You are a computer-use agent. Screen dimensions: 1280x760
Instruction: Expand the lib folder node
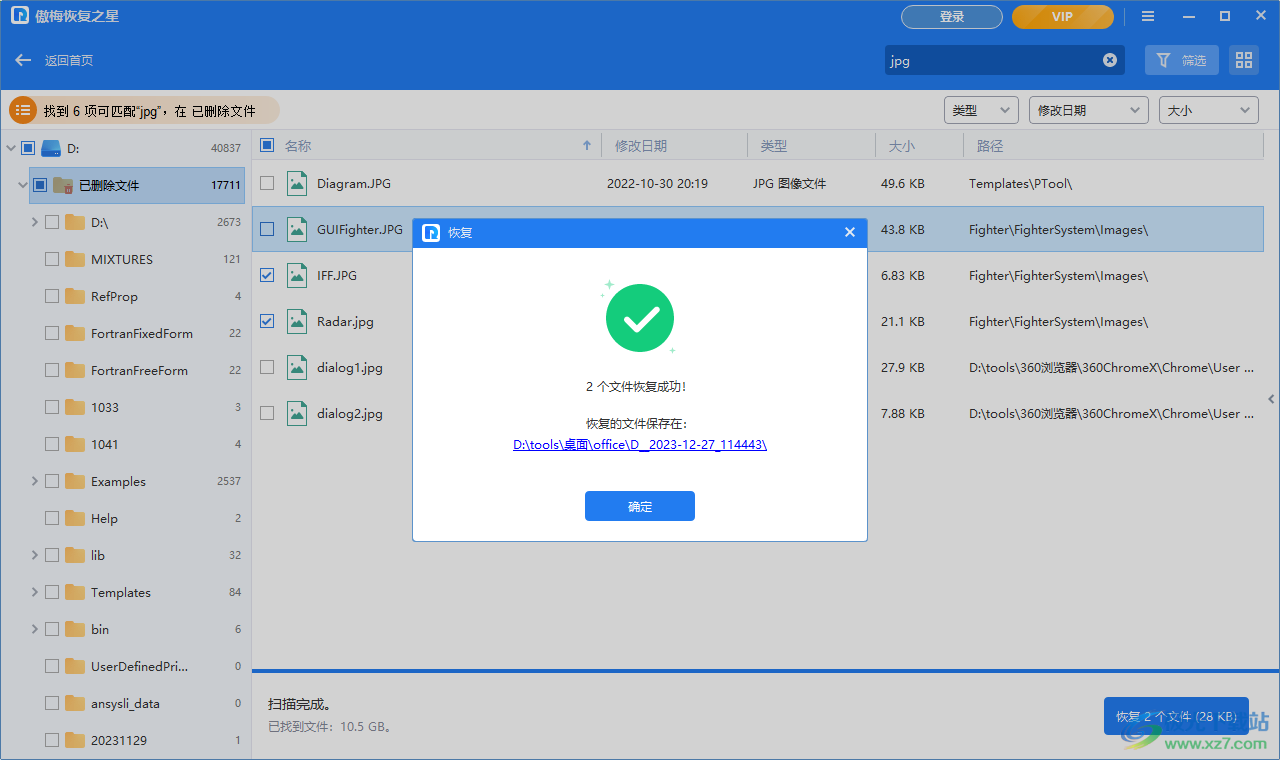coord(35,555)
